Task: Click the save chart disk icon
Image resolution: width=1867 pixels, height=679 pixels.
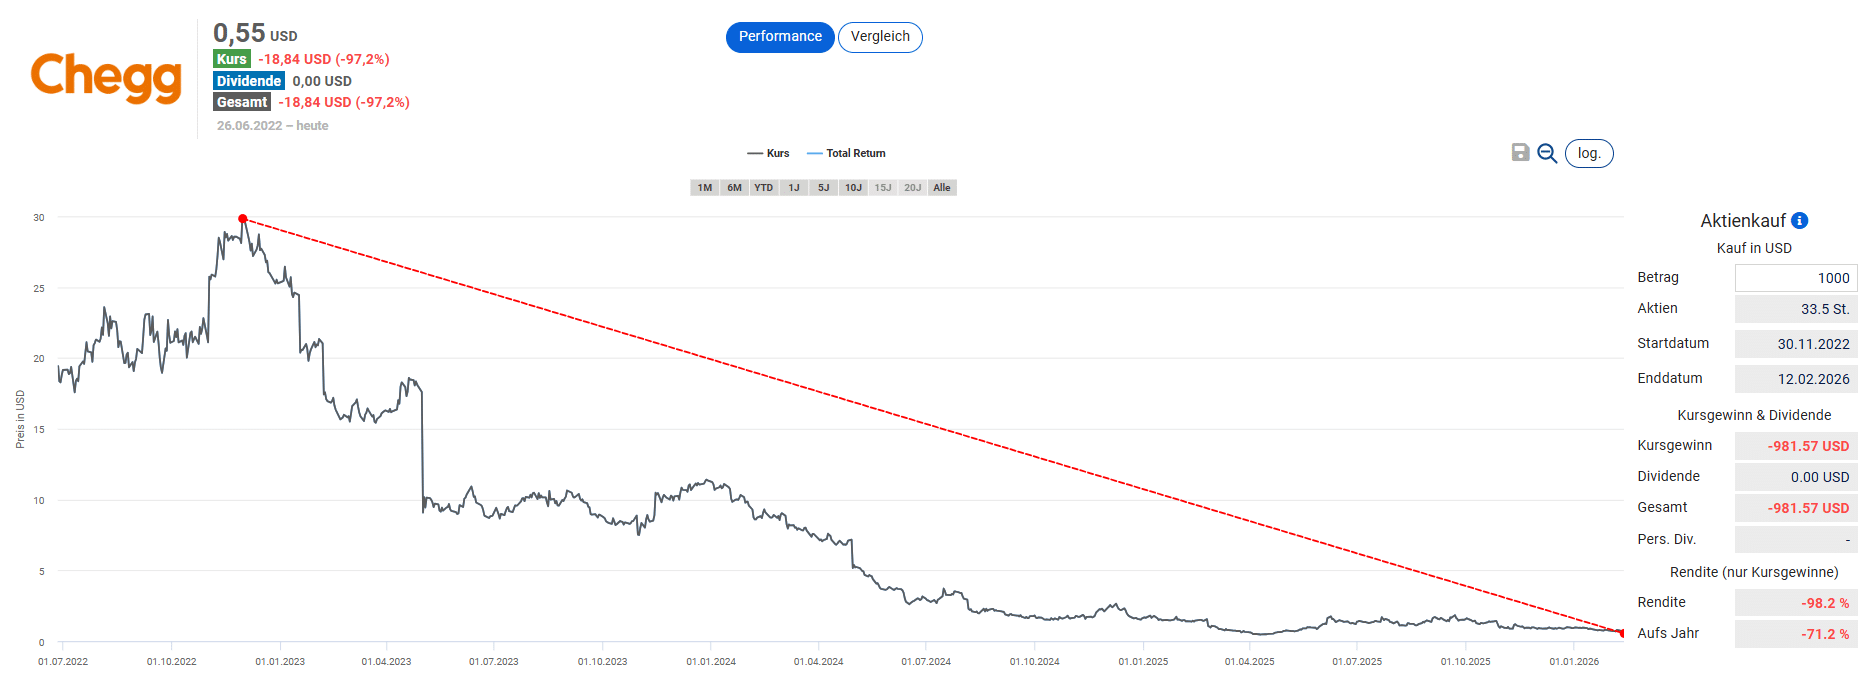Action: (1520, 152)
